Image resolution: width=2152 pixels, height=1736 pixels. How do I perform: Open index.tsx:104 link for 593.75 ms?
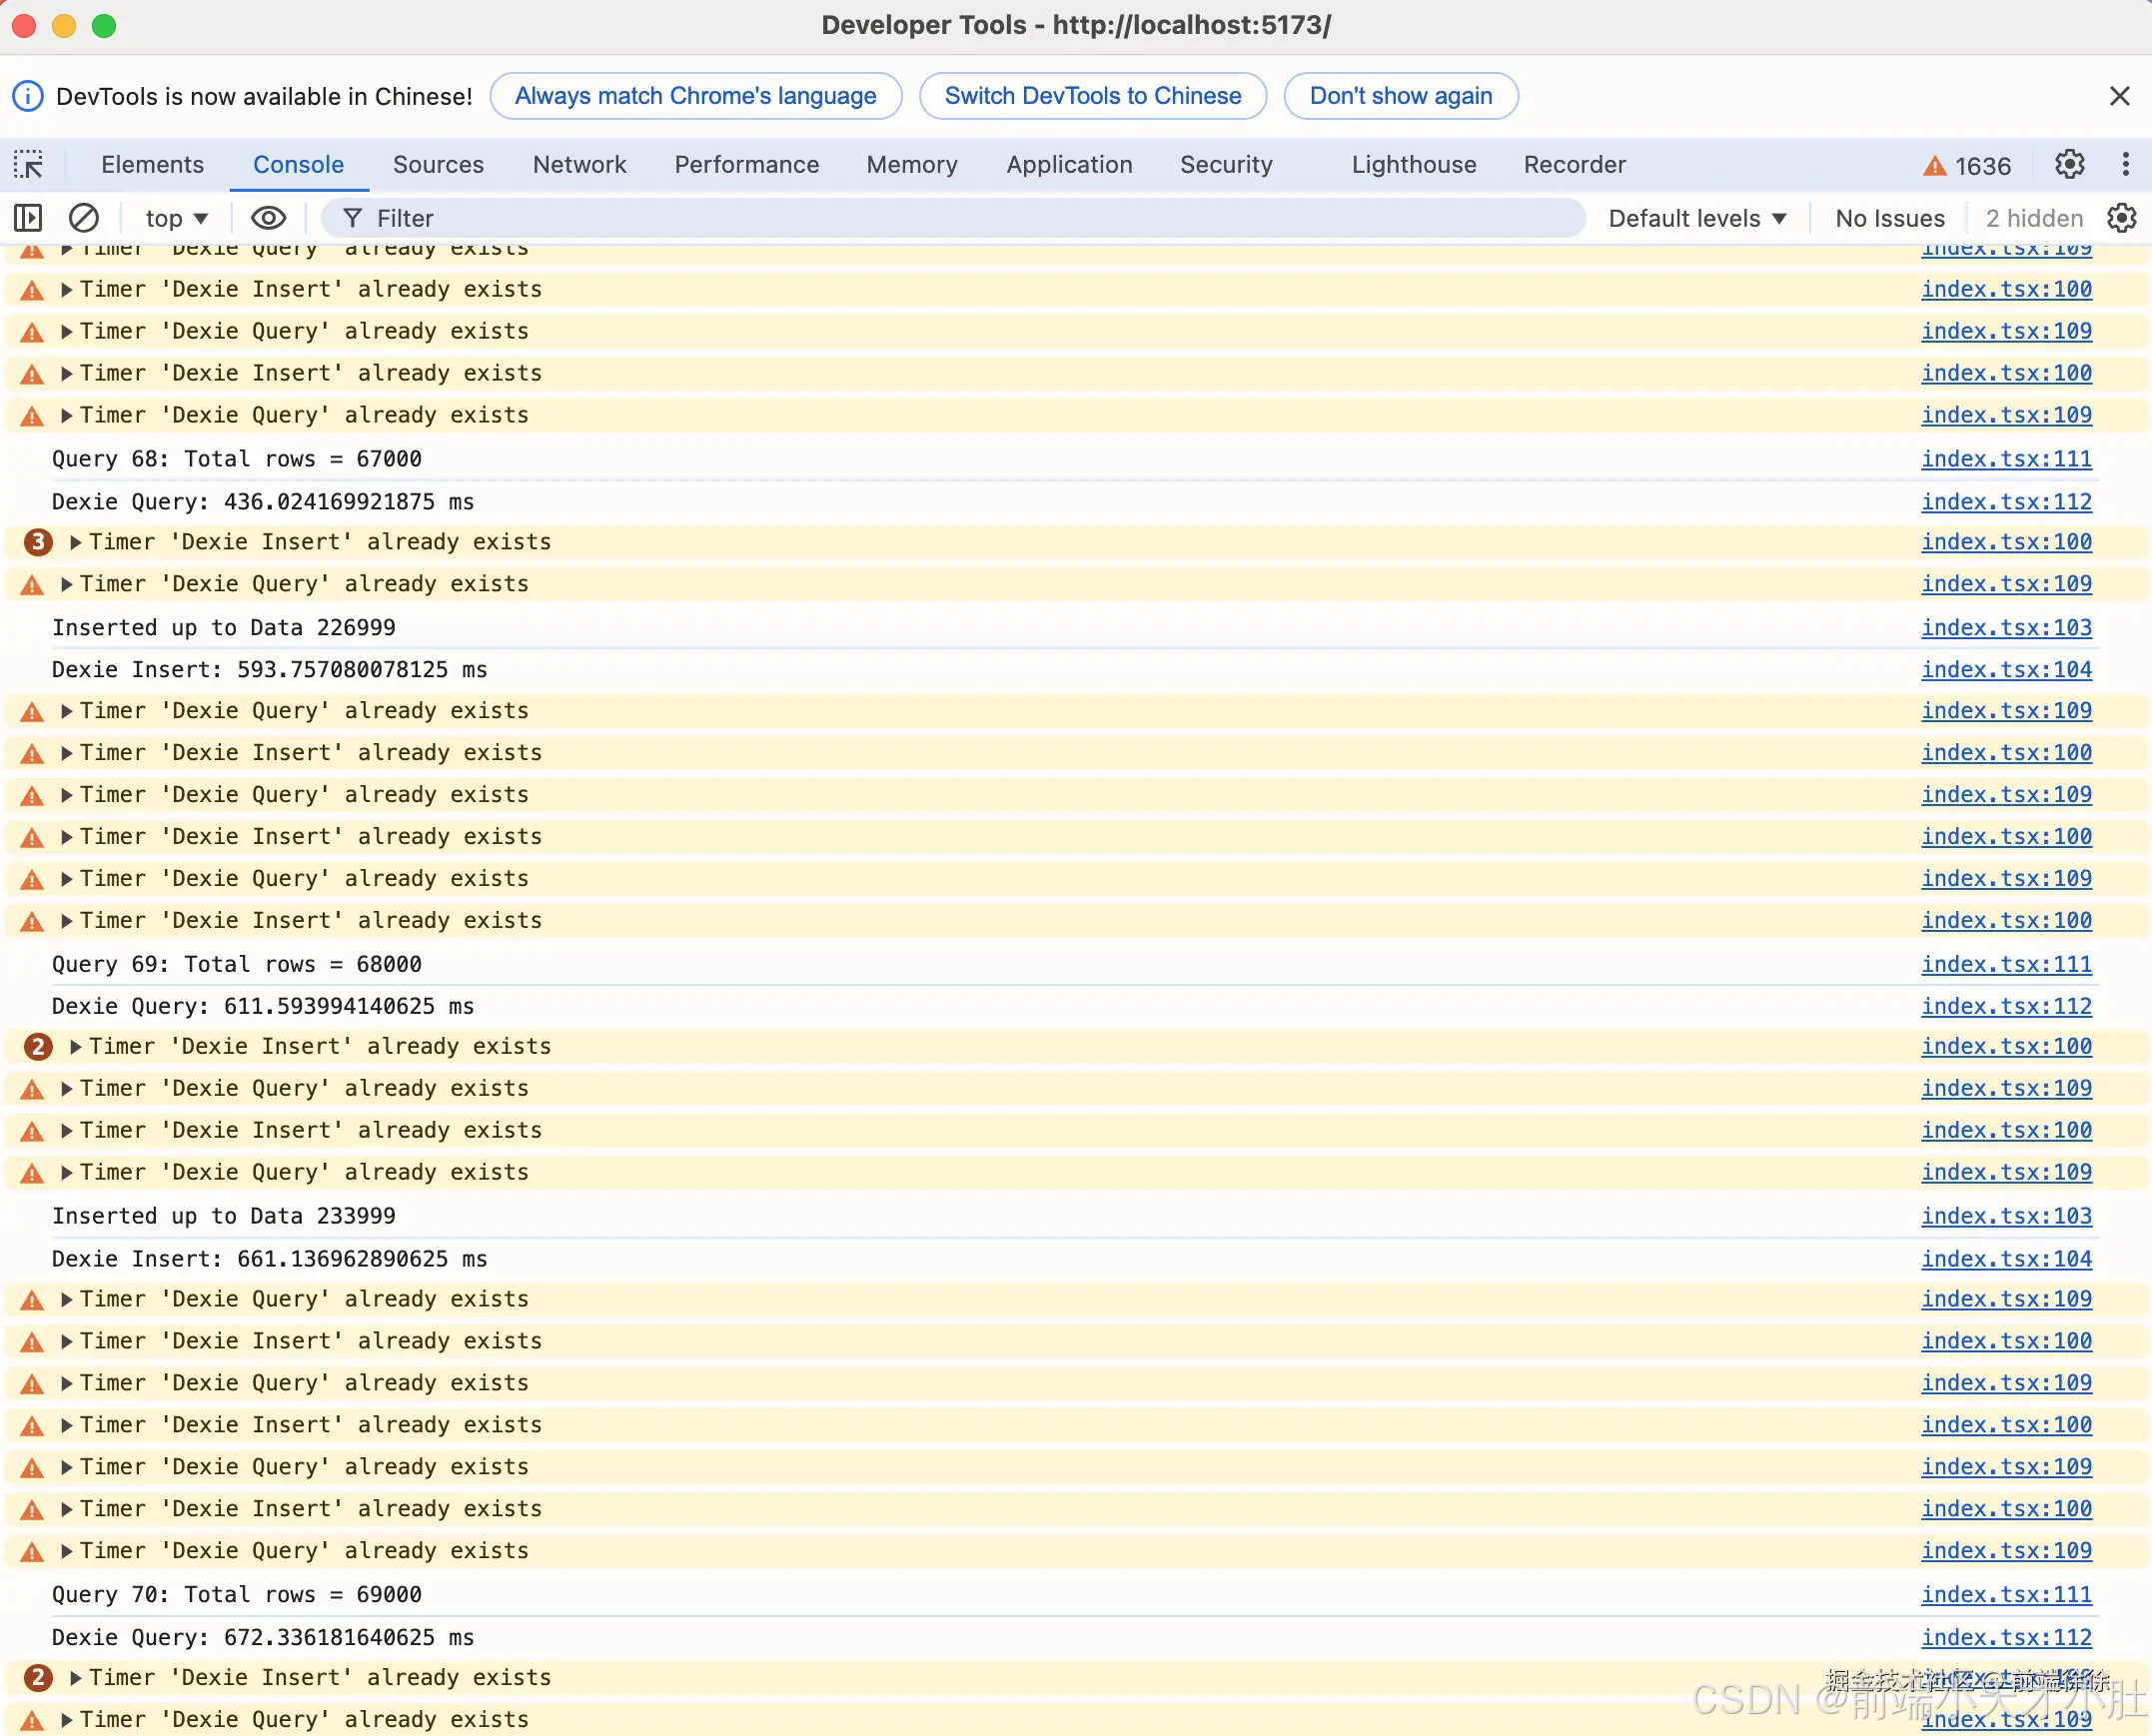(x=2006, y=670)
